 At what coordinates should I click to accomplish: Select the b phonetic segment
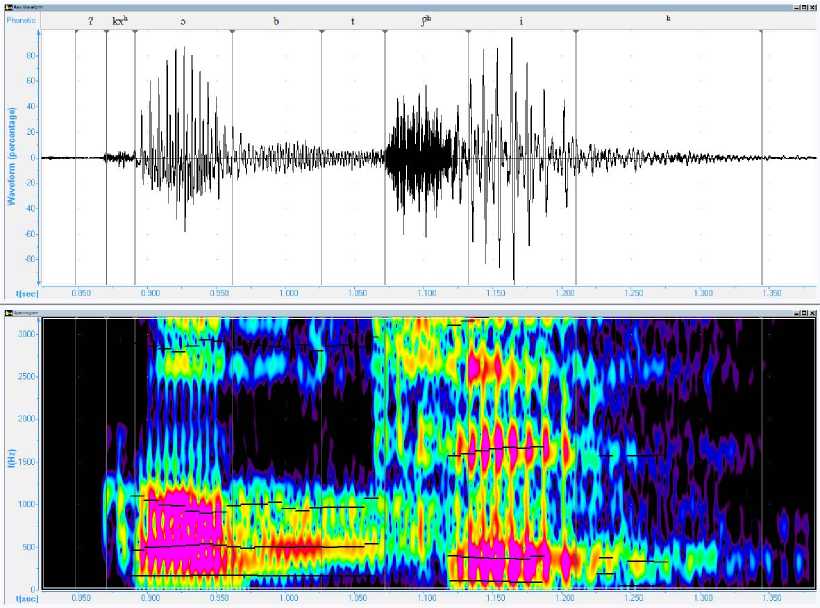(x=277, y=20)
